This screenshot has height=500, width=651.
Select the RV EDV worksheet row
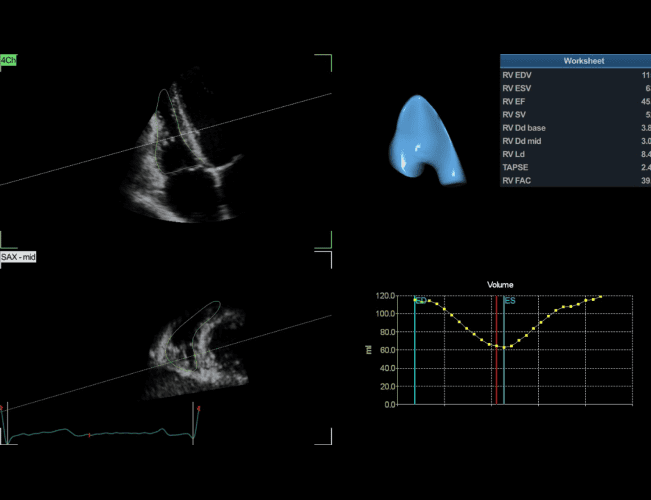(x=575, y=75)
